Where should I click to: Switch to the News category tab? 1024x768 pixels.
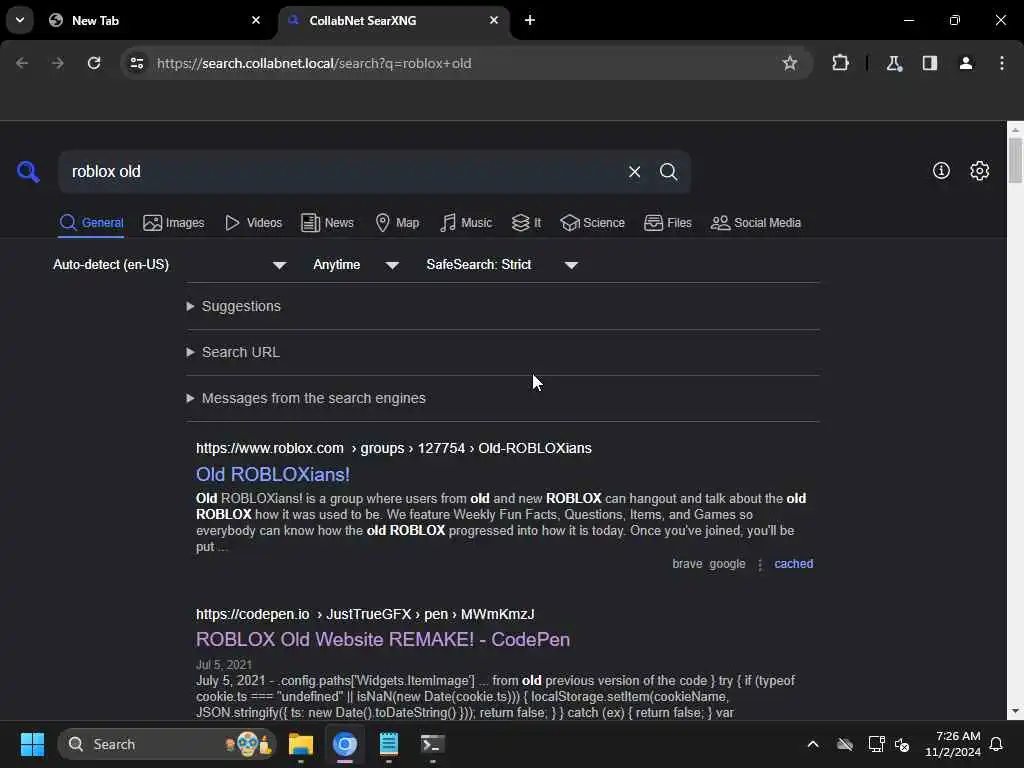[327, 223]
